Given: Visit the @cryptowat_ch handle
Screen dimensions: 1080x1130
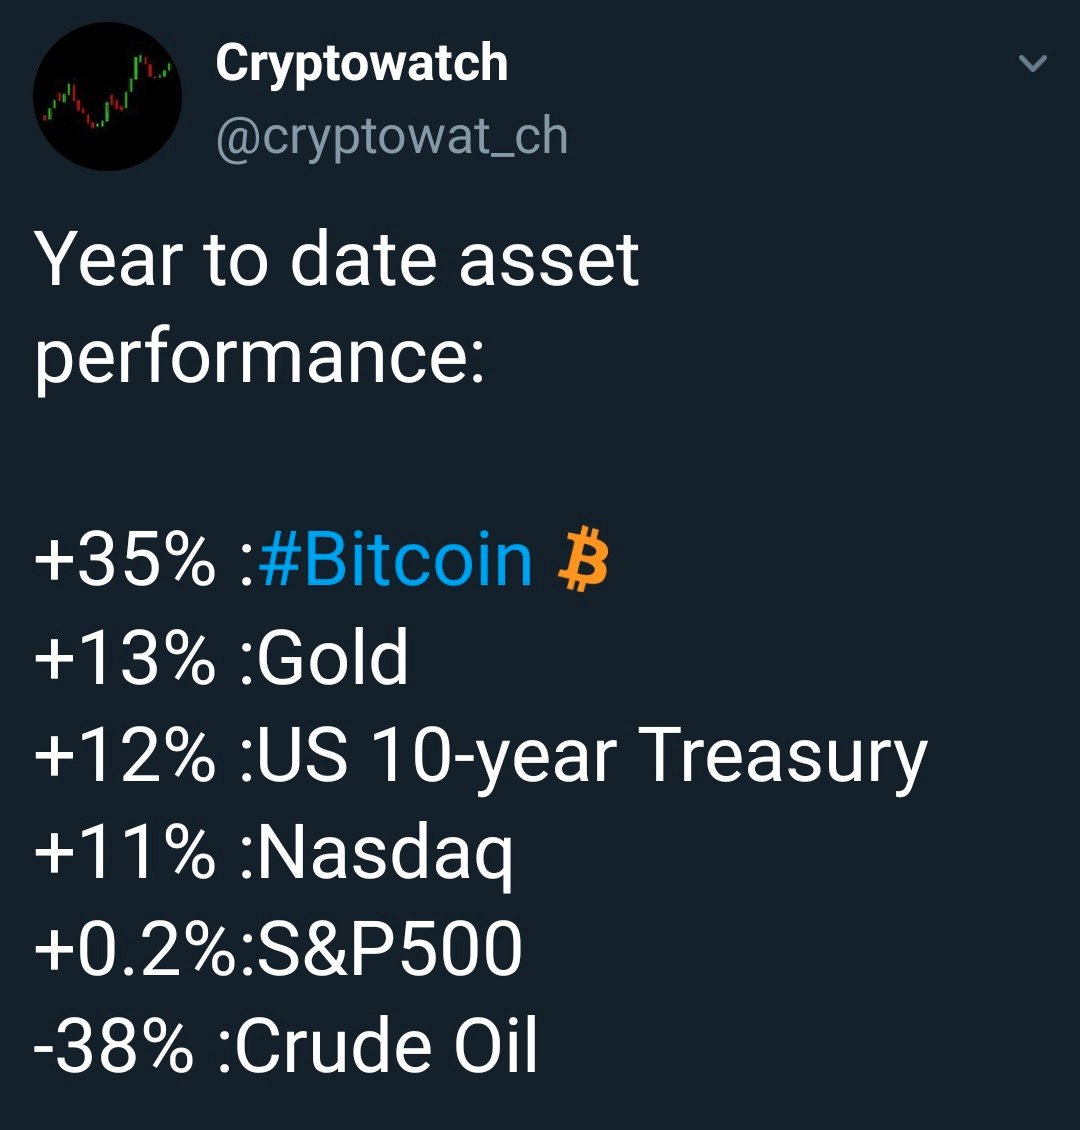Looking at the screenshot, I should pyautogui.click(x=392, y=136).
